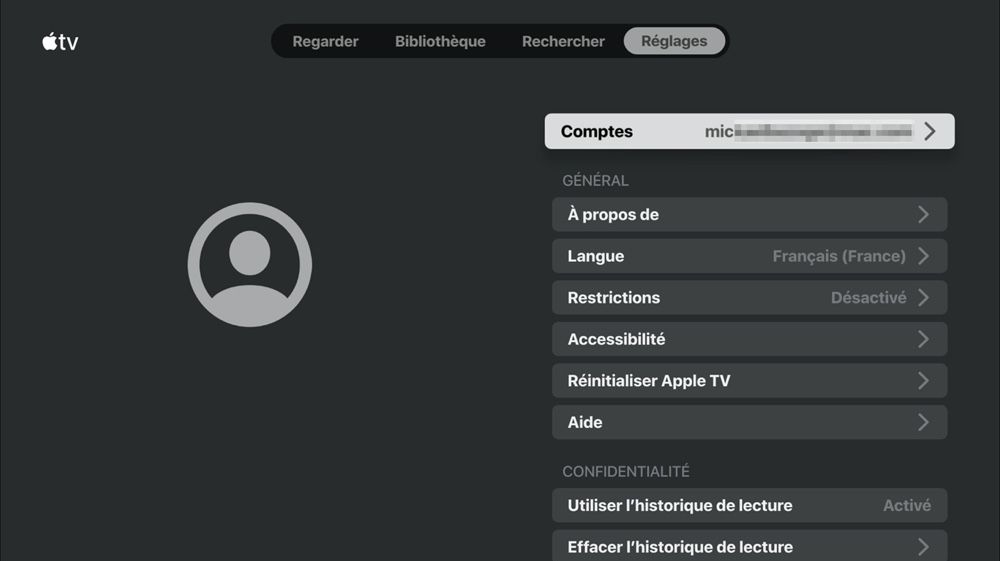Switch to the Bibliothèque tab
Screen dimensions: 1000x561
point(440,41)
